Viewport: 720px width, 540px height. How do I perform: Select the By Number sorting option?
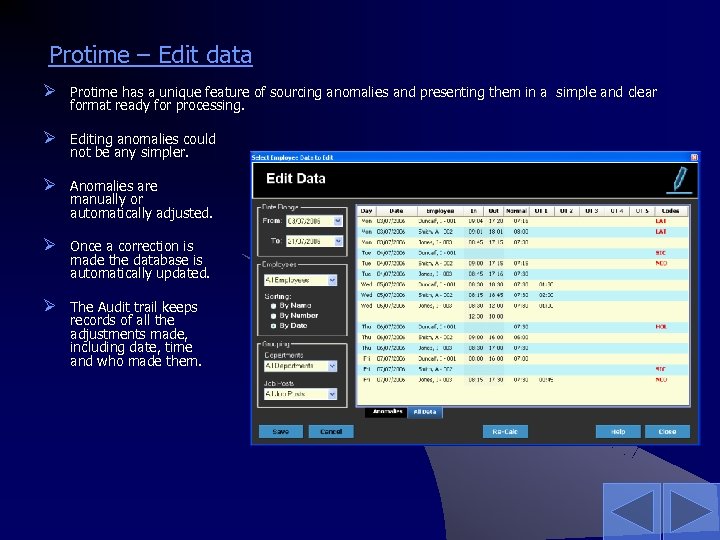[294, 315]
